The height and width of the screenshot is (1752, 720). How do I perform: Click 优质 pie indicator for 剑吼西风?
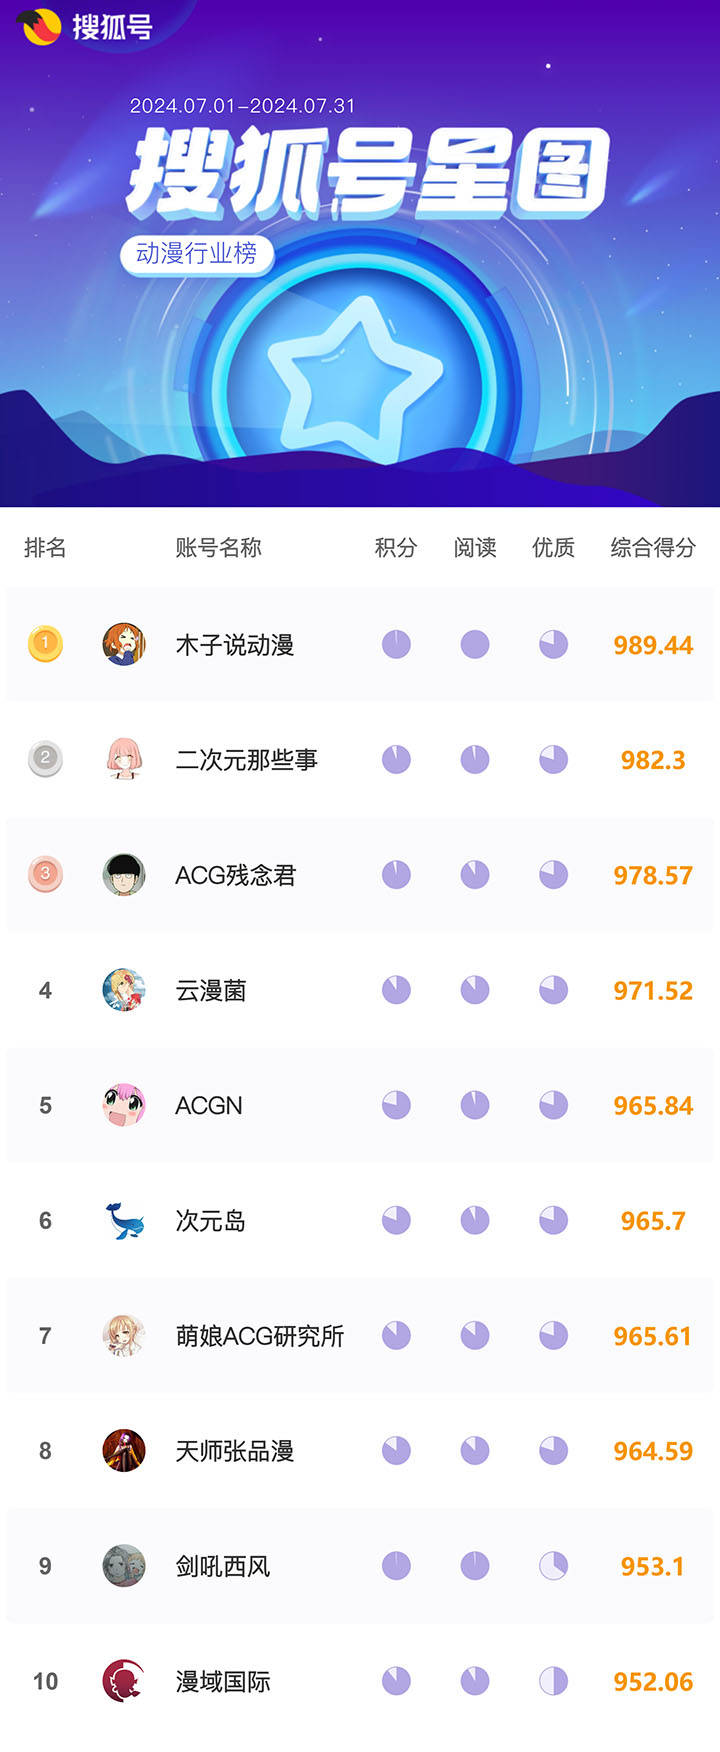click(x=553, y=1566)
